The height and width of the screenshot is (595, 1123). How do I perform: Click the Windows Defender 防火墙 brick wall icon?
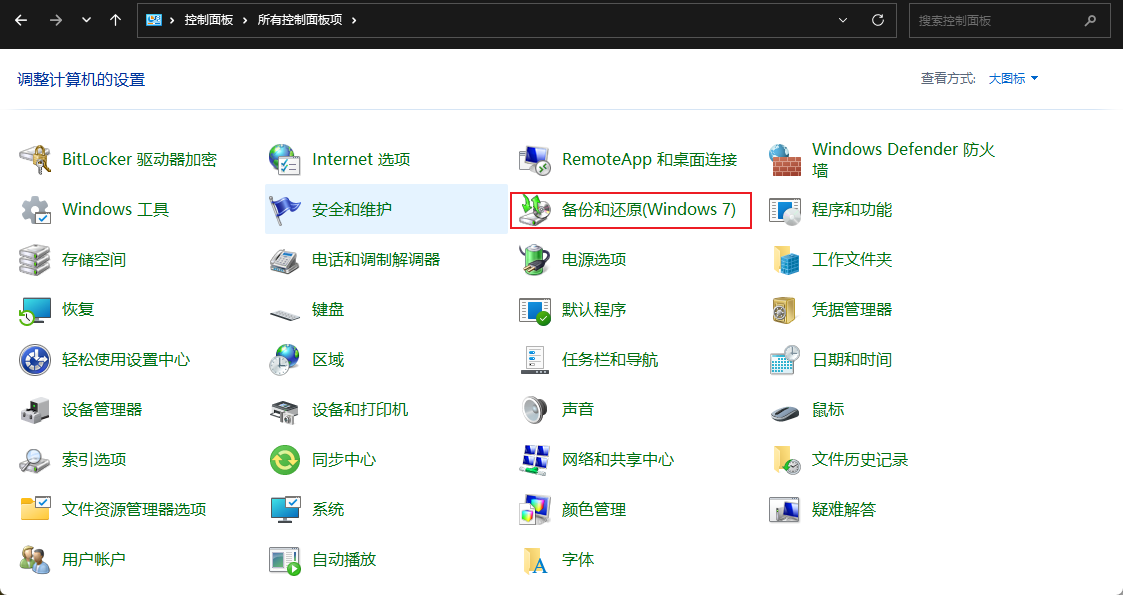[785, 160]
